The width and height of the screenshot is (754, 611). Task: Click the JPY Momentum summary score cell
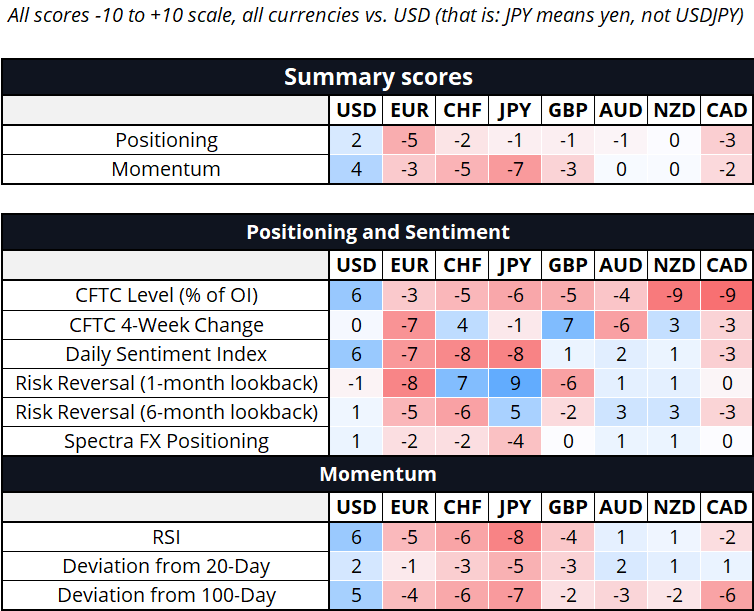pyautogui.click(x=515, y=169)
